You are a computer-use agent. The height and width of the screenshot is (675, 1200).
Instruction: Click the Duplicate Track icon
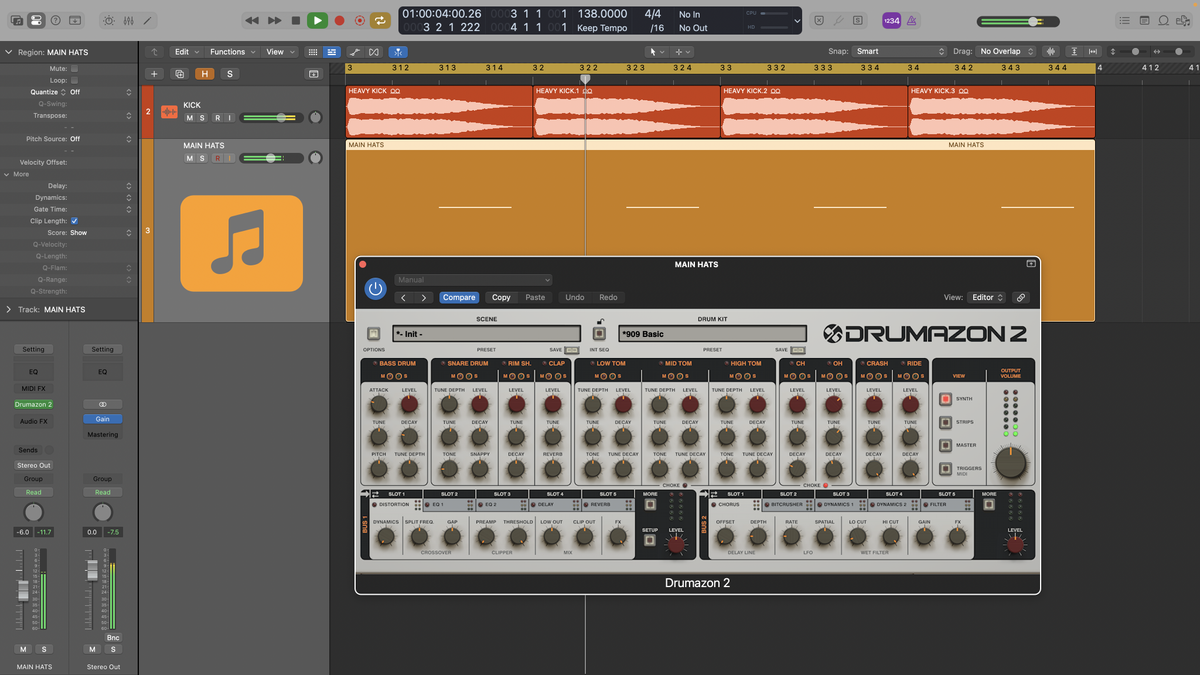tap(180, 73)
